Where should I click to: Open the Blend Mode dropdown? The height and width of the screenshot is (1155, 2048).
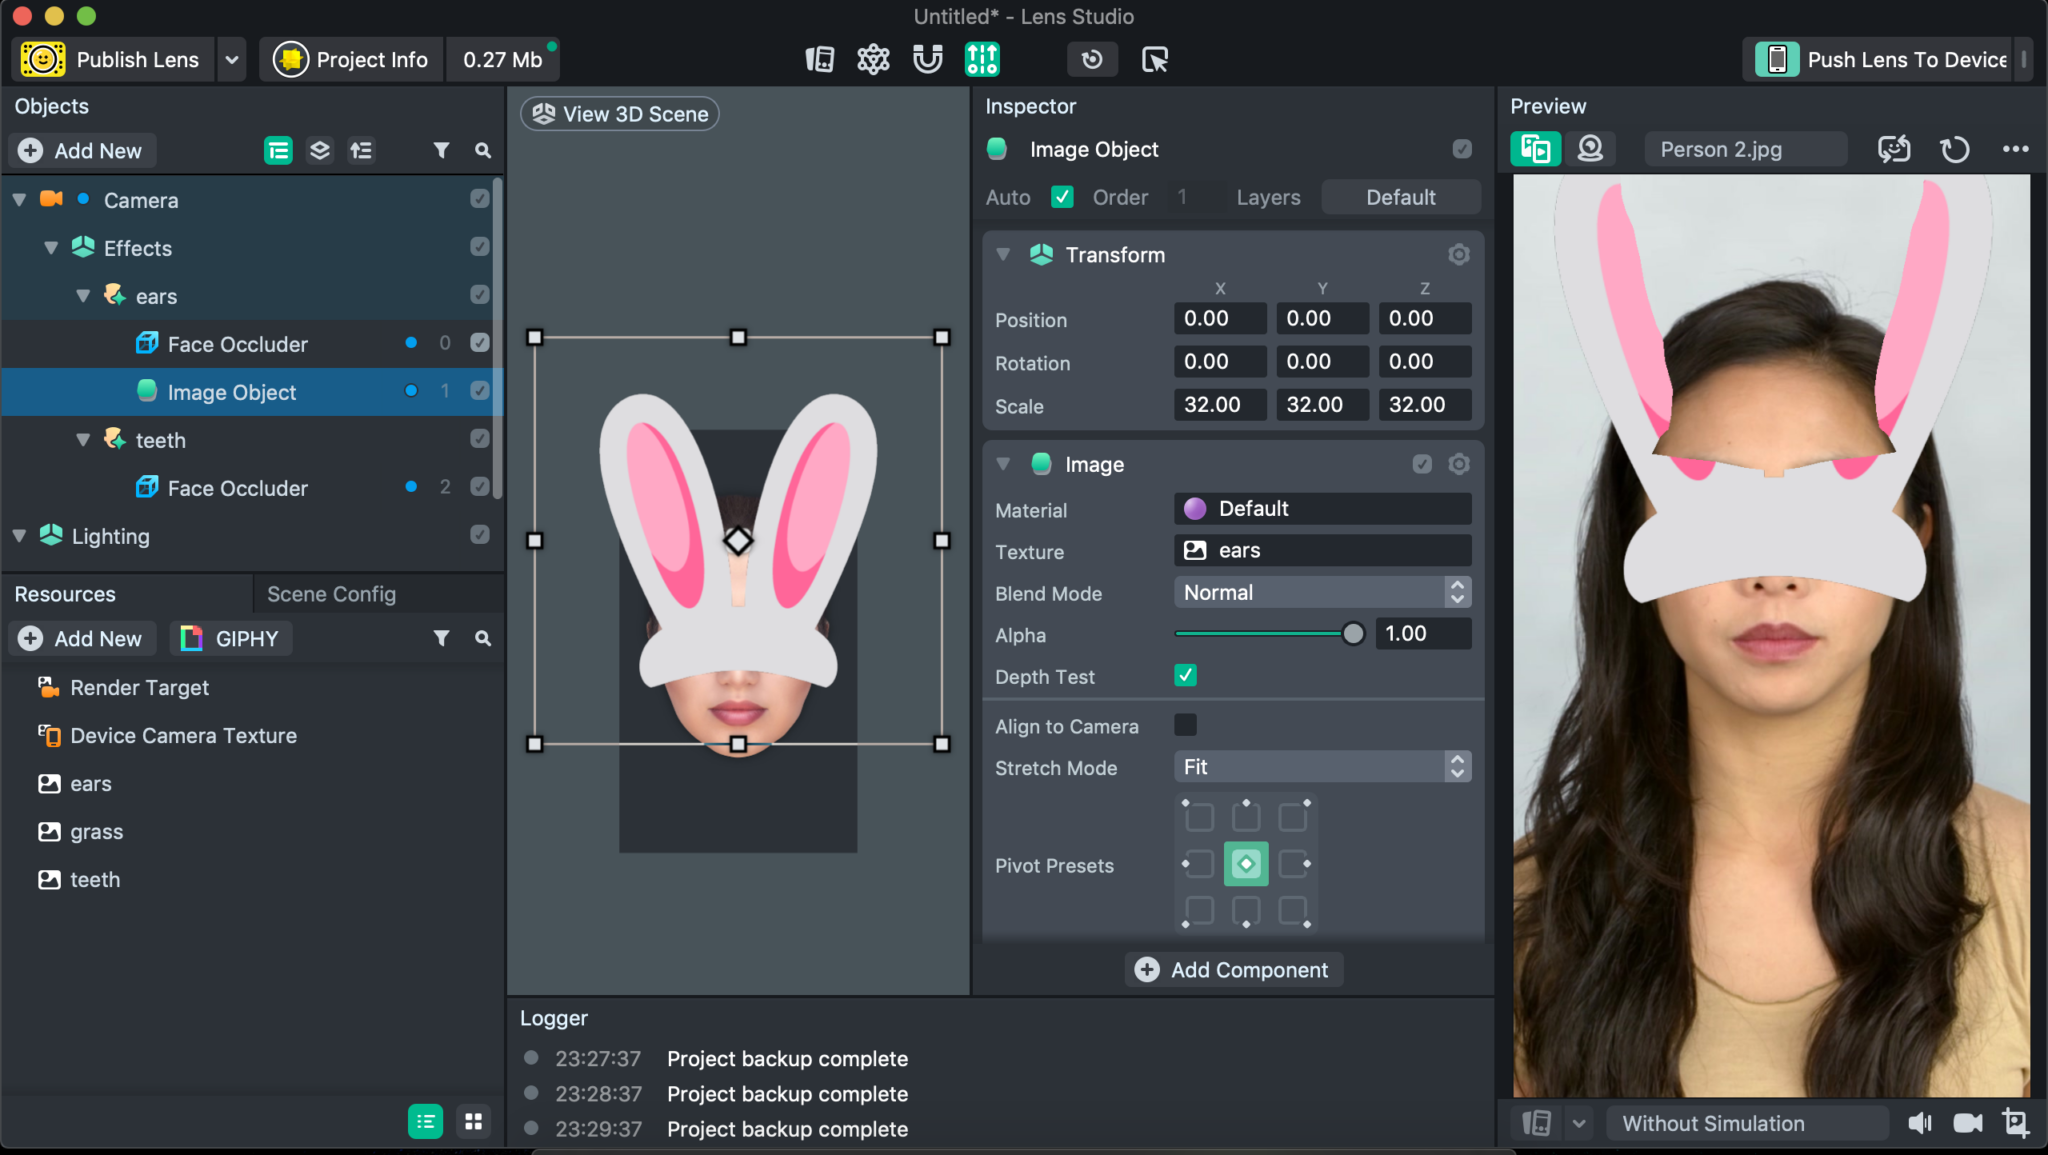(x=1321, y=592)
